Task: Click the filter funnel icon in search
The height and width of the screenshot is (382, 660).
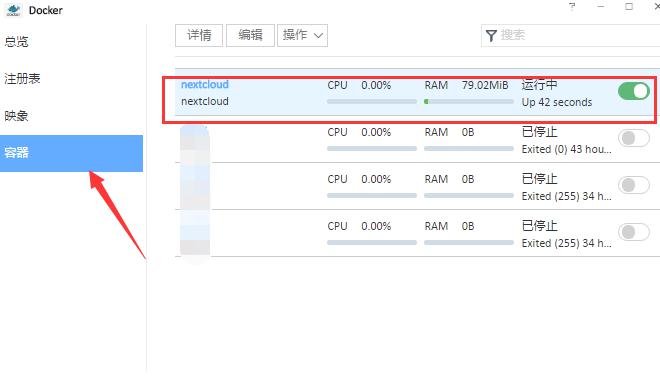Action: (x=491, y=35)
